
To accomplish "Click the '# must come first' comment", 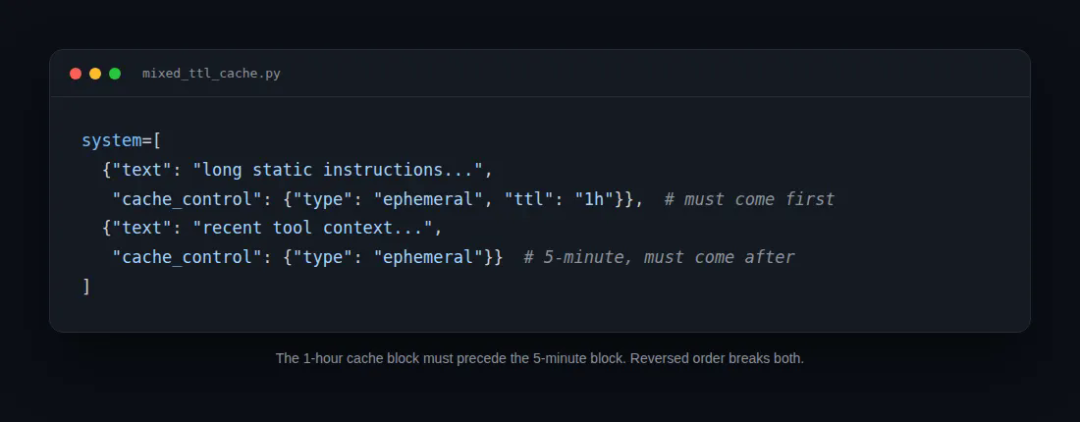I will tap(749, 200).
